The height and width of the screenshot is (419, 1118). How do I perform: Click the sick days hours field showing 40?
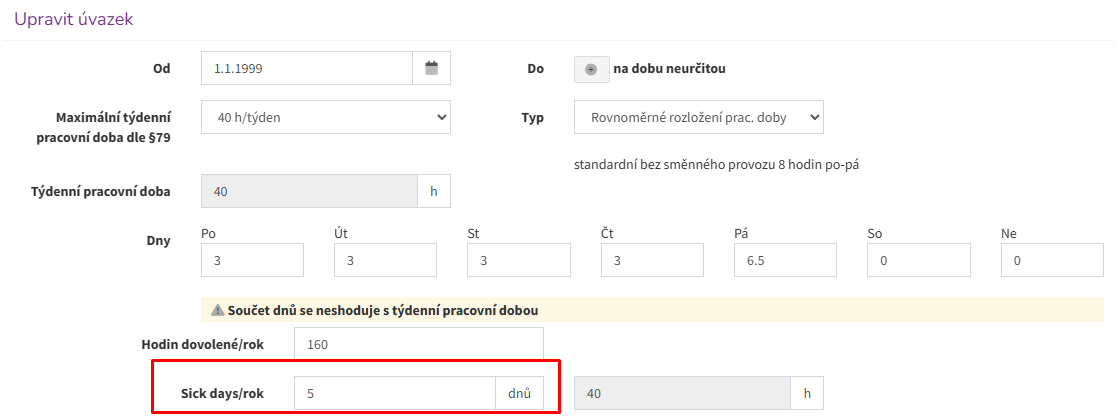(682, 393)
